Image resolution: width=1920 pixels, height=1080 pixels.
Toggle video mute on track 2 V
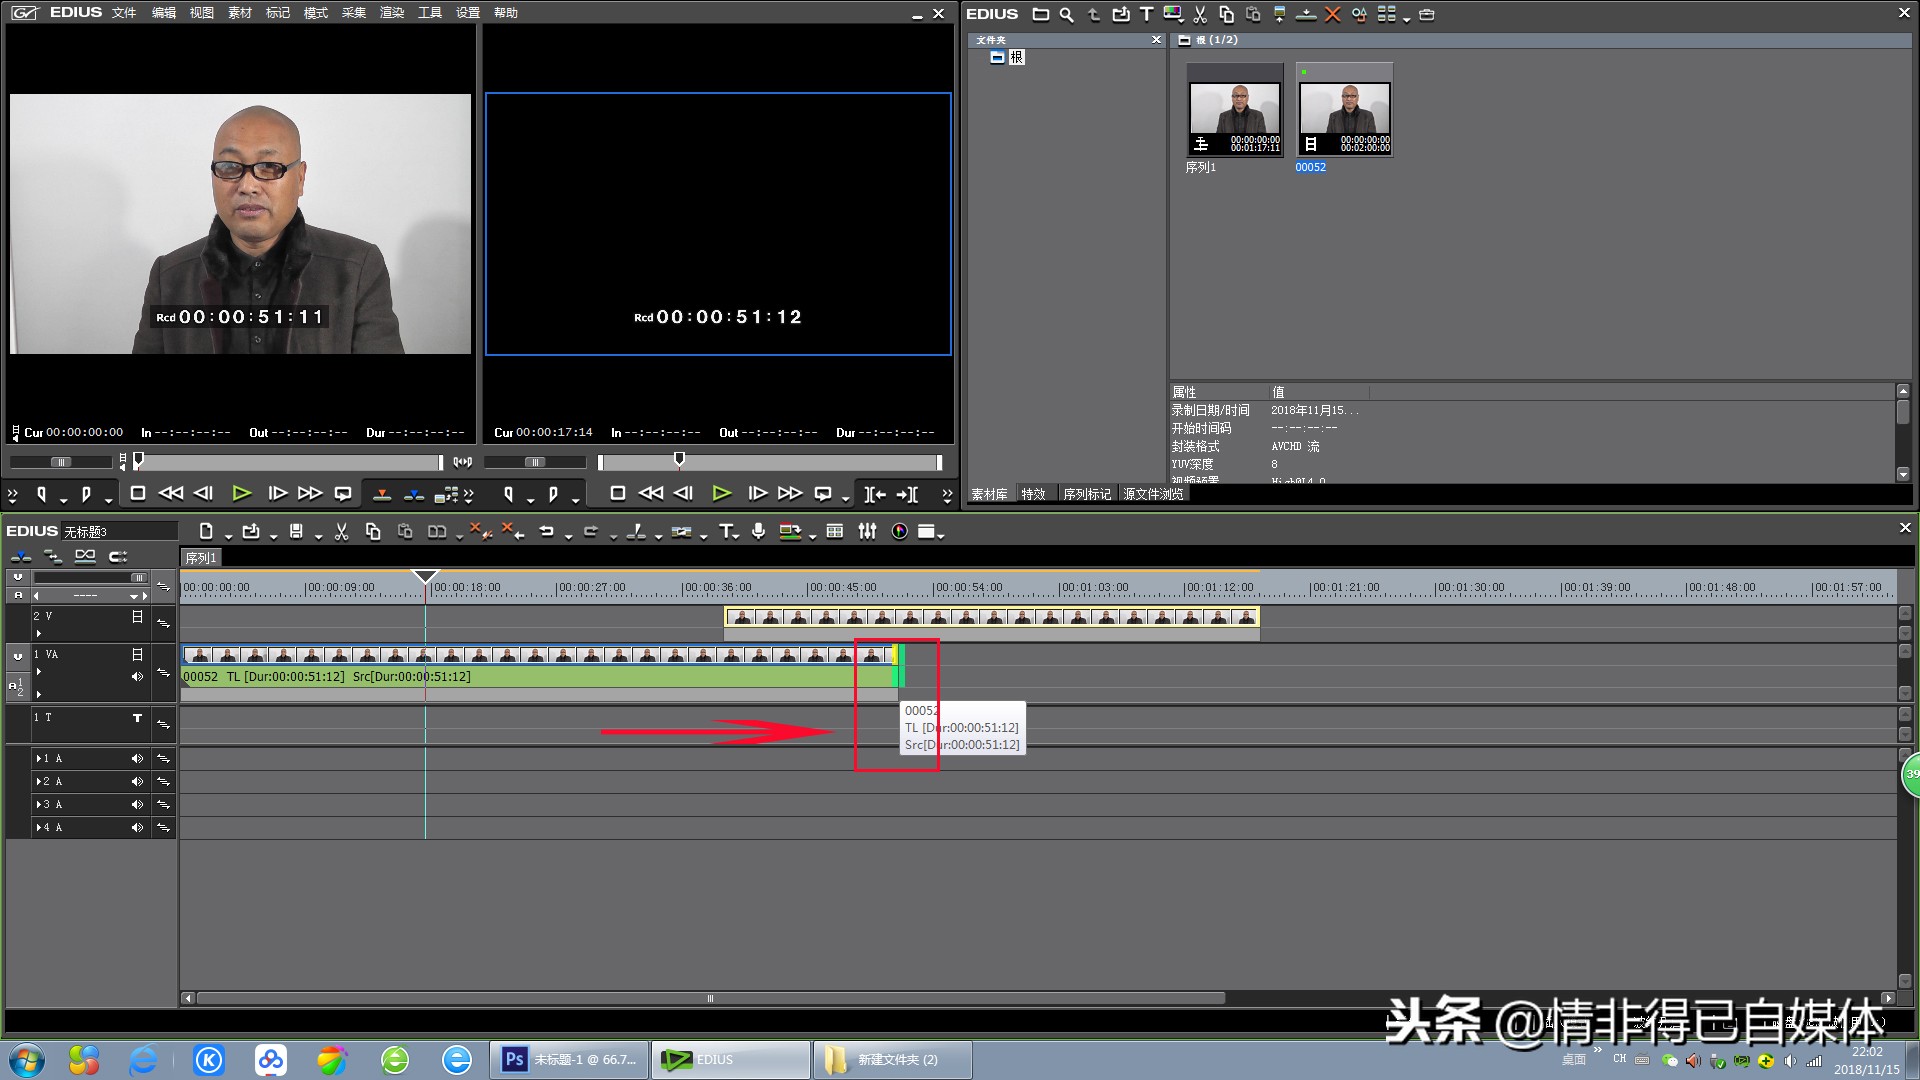point(137,617)
